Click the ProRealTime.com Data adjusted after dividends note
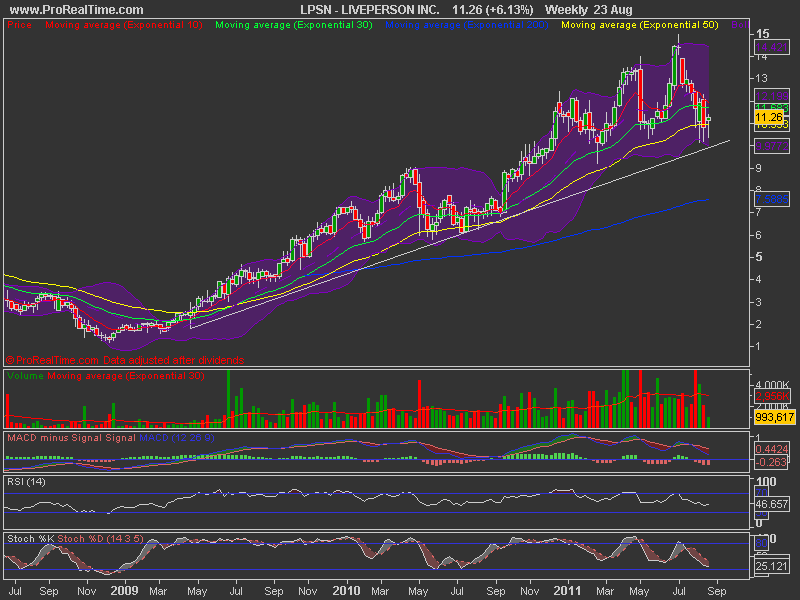Viewport: 800px width, 600px height. coord(125,360)
